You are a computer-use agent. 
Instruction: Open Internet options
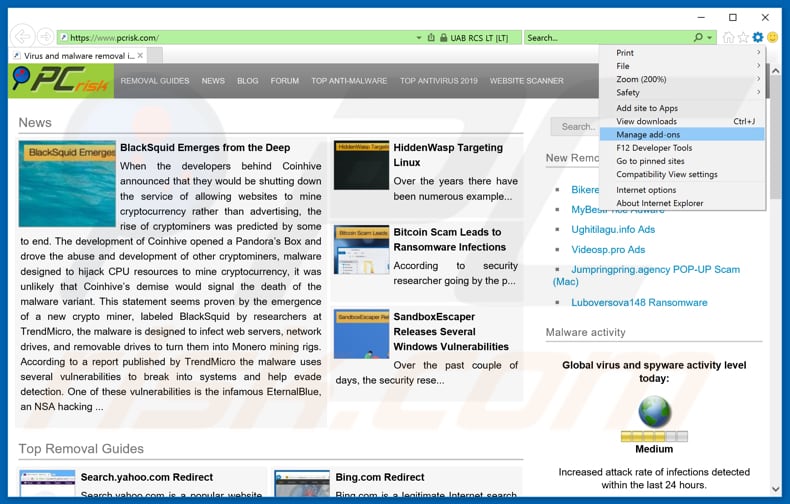pyautogui.click(x=682, y=190)
